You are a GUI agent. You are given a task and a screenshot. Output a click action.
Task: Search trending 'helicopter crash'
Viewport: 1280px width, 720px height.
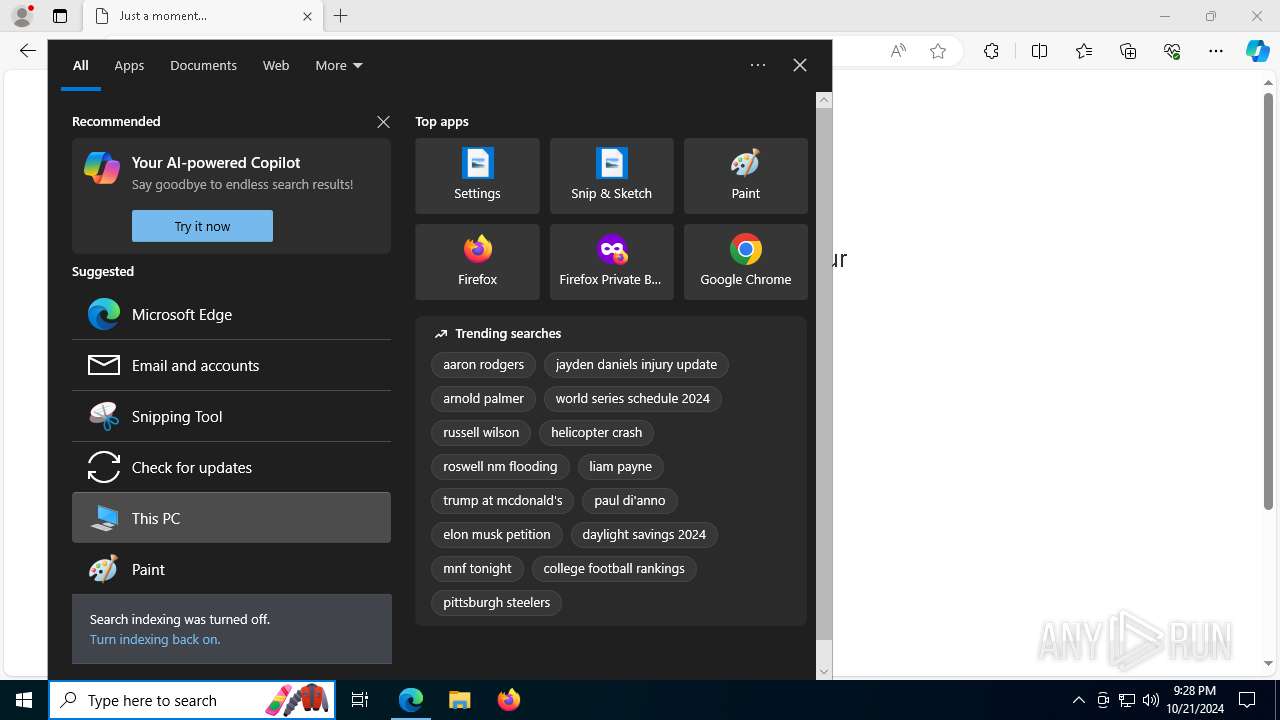[596, 433]
